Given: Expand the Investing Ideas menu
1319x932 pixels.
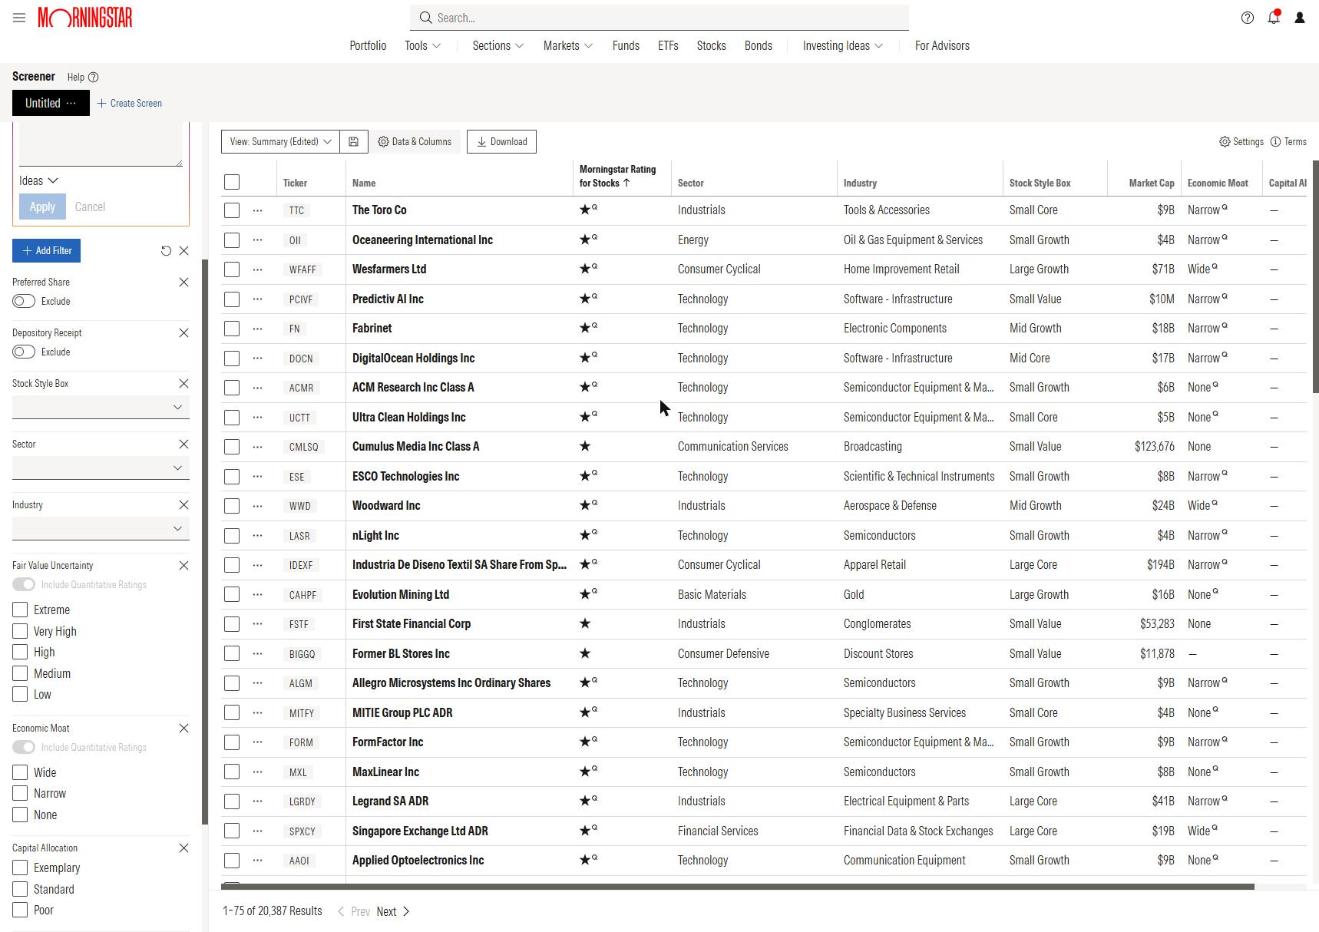Looking at the screenshot, I should (x=843, y=46).
